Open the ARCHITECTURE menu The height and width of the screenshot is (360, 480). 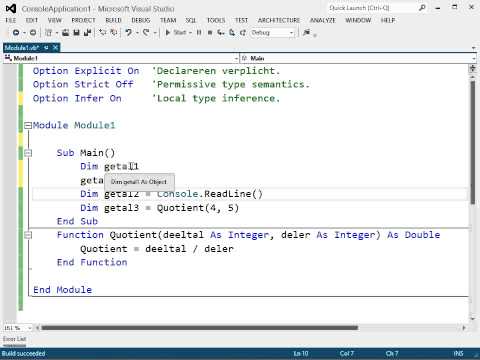(x=279, y=20)
